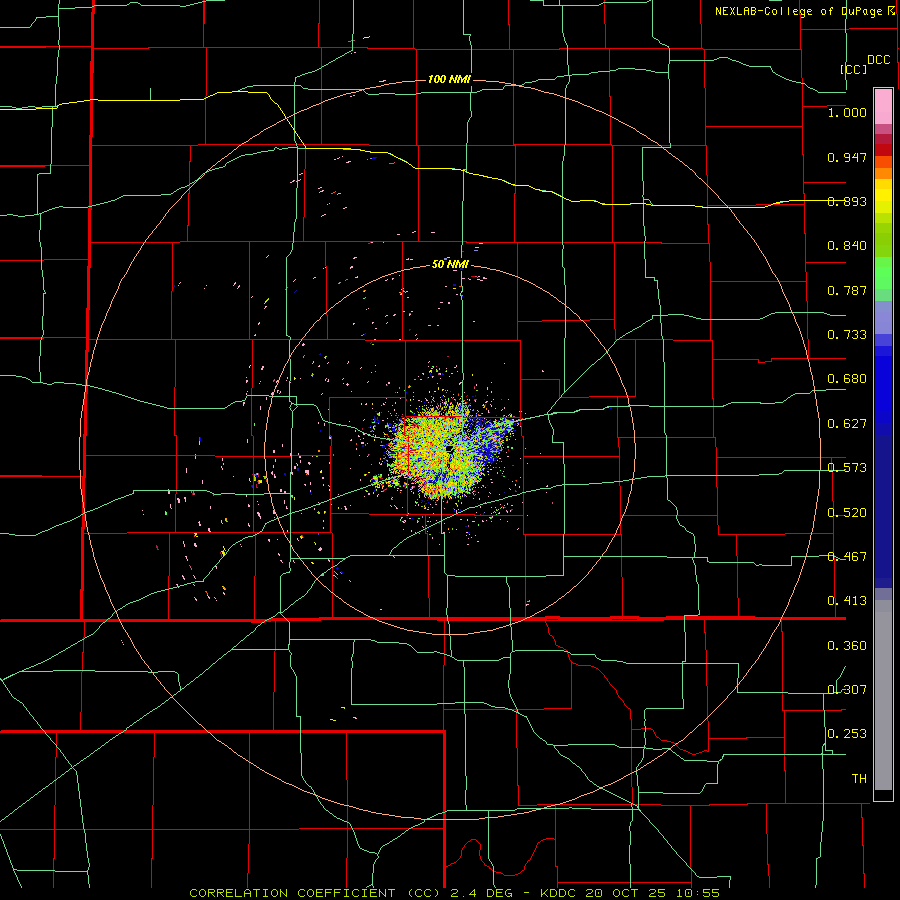The height and width of the screenshot is (900, 900).
Task: Click the TH threshold label
Action: [x=859, y=779]
